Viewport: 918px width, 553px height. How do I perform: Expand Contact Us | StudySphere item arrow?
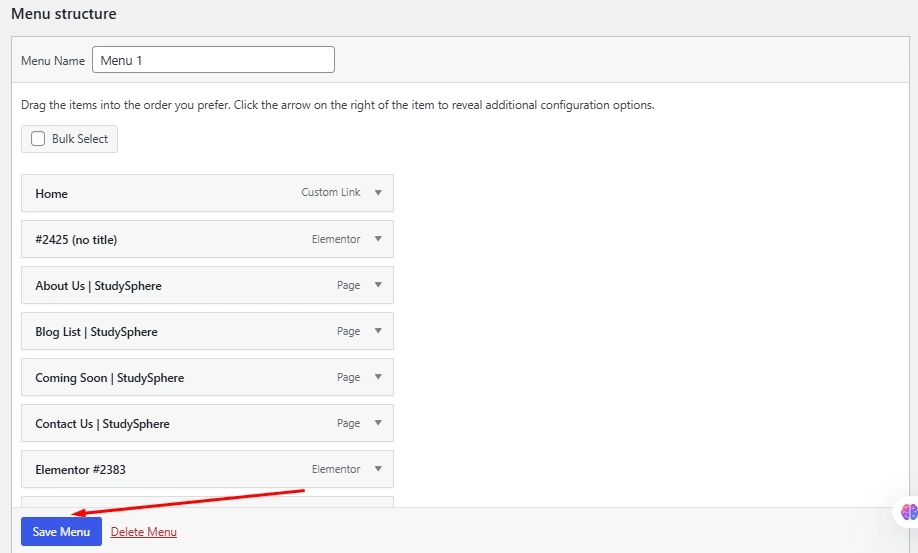pos(378,423)
